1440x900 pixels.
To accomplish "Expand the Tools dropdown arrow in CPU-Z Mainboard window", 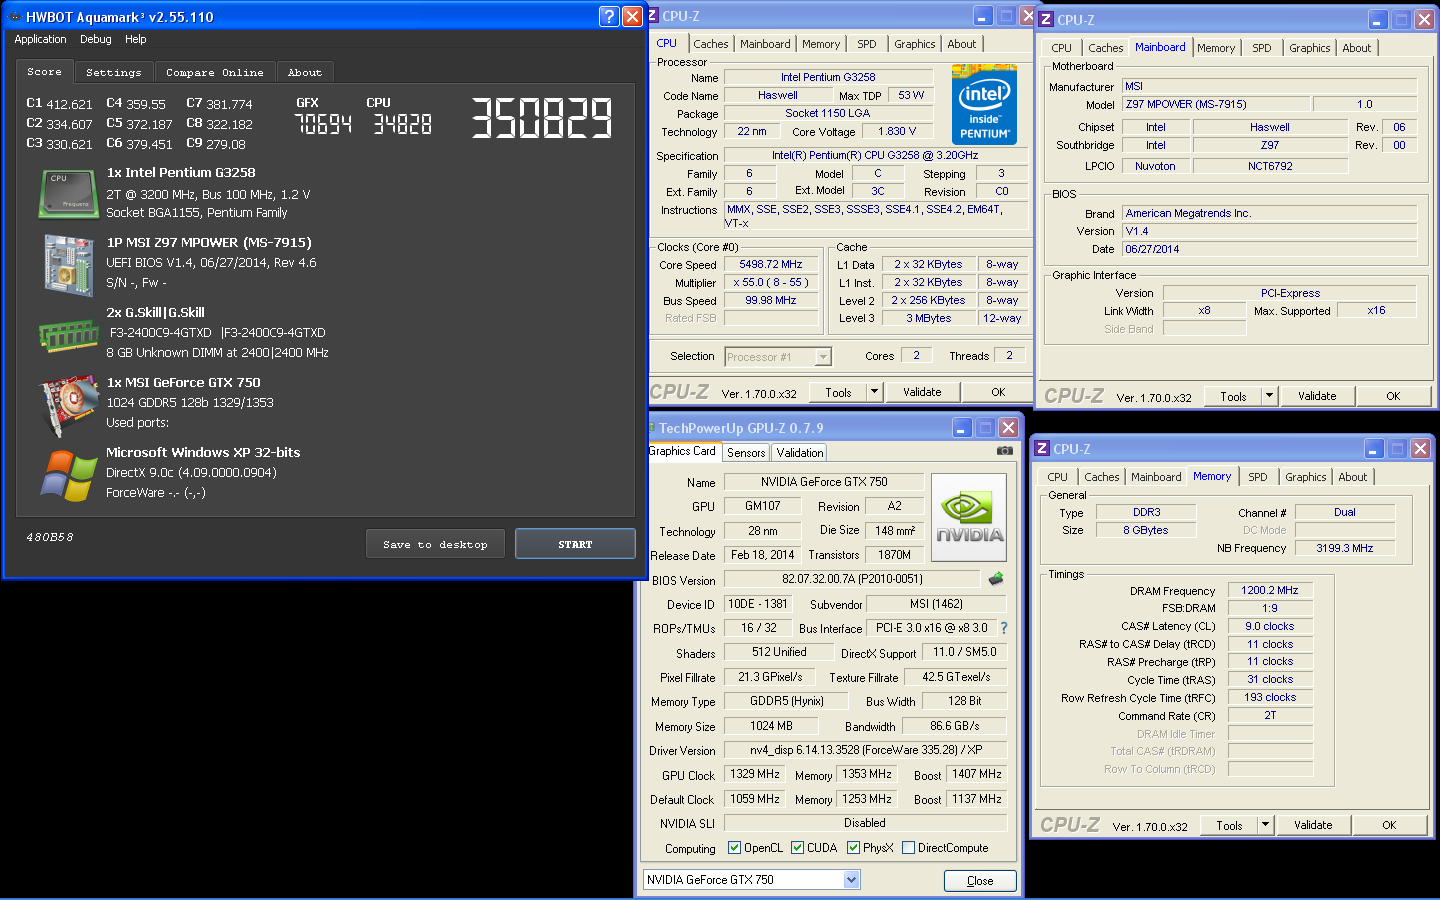I will tap(1270, 396).
